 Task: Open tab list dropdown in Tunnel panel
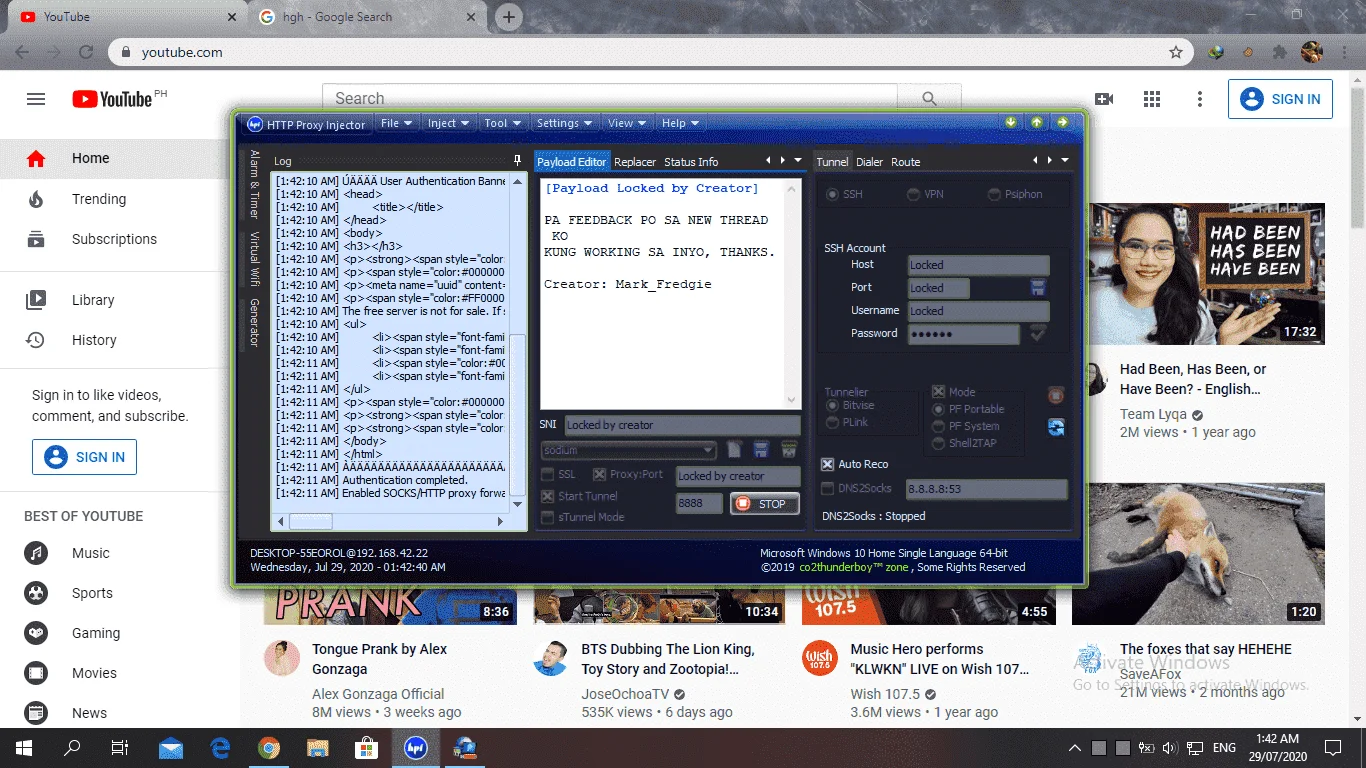click(x=1065, y=160)
